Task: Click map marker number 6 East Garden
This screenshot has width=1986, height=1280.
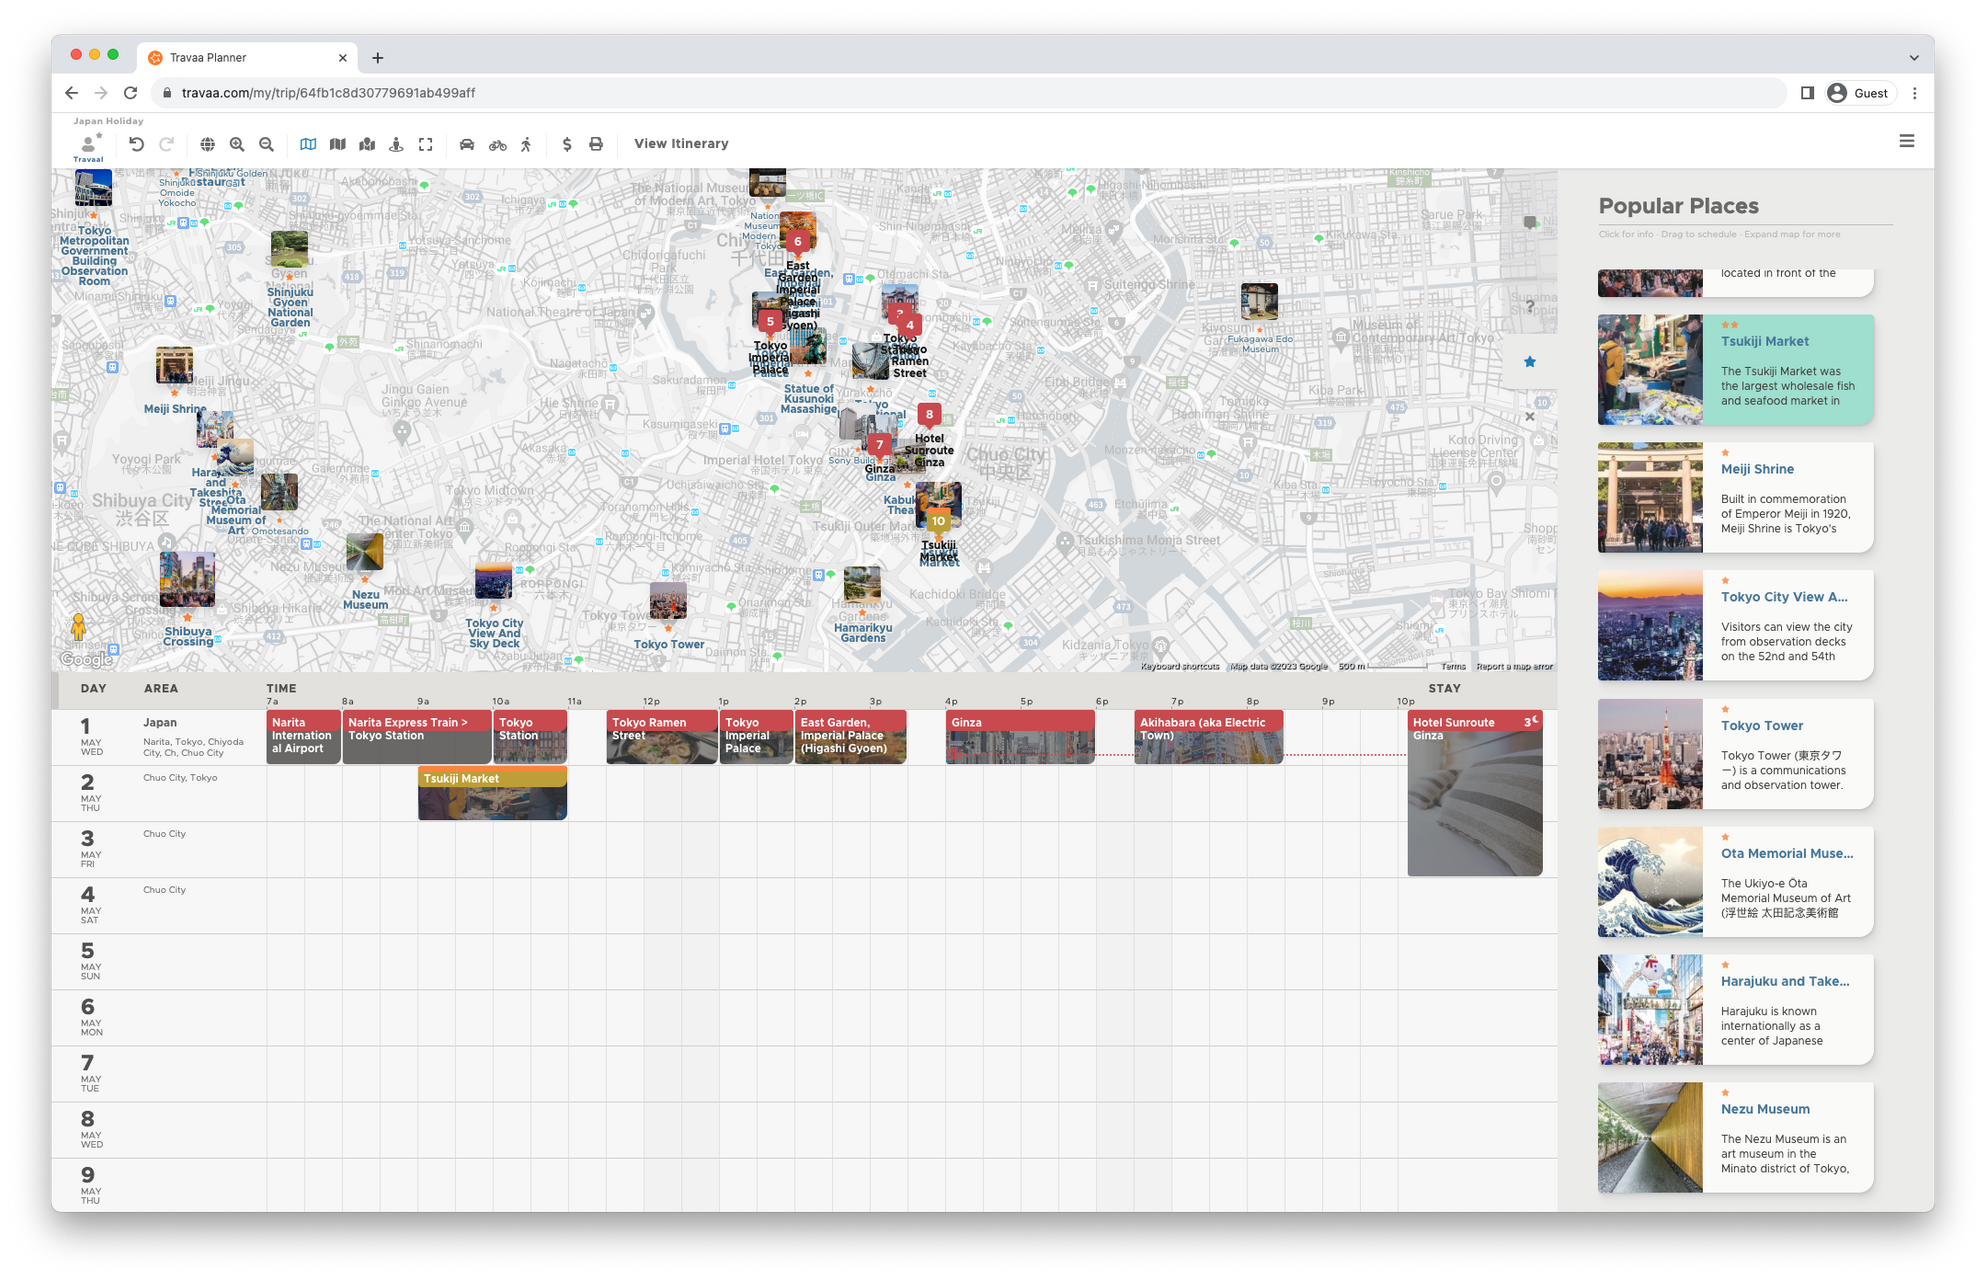Action: (x=797, y=241)
